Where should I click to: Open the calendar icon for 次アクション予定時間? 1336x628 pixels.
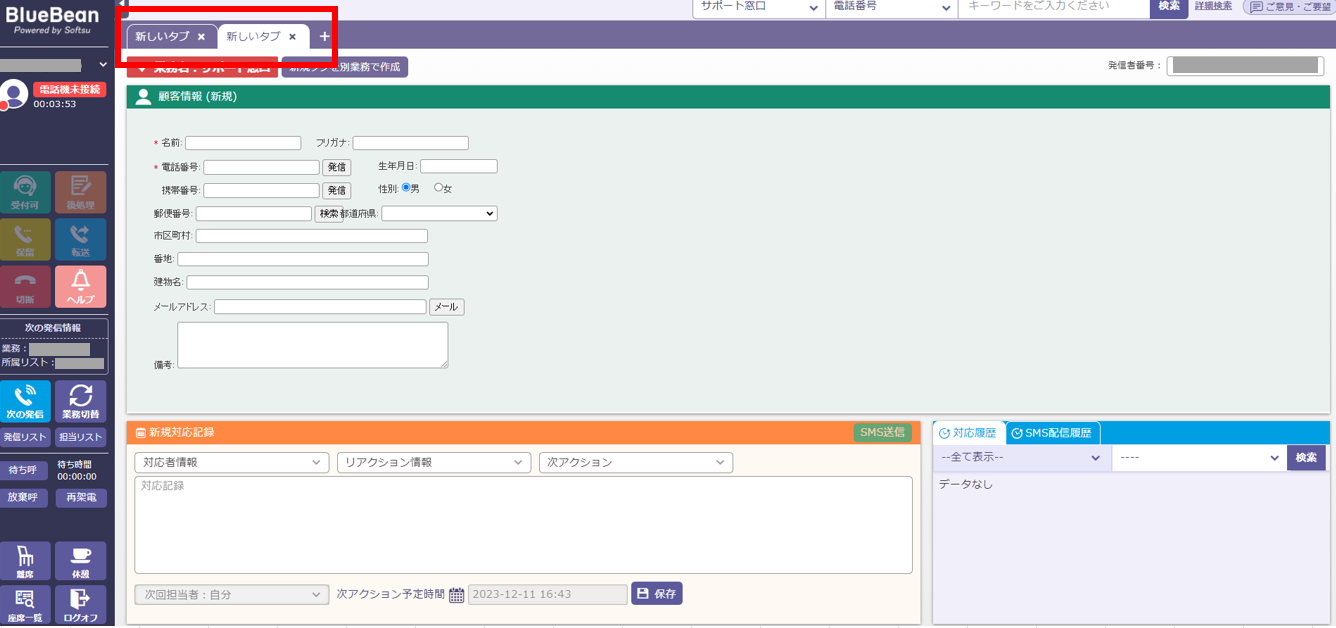tap(456, 595)
